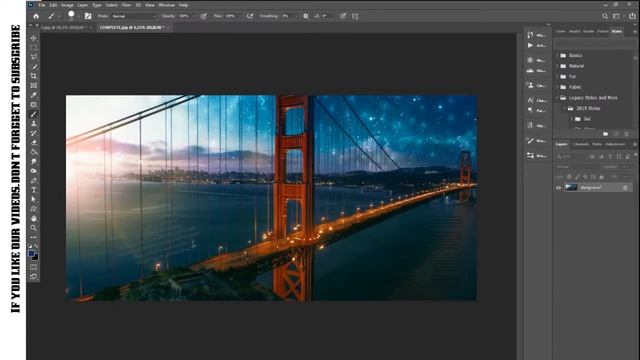
Task: Open the smoothing options gear icon
Action: tap(306, 16)
